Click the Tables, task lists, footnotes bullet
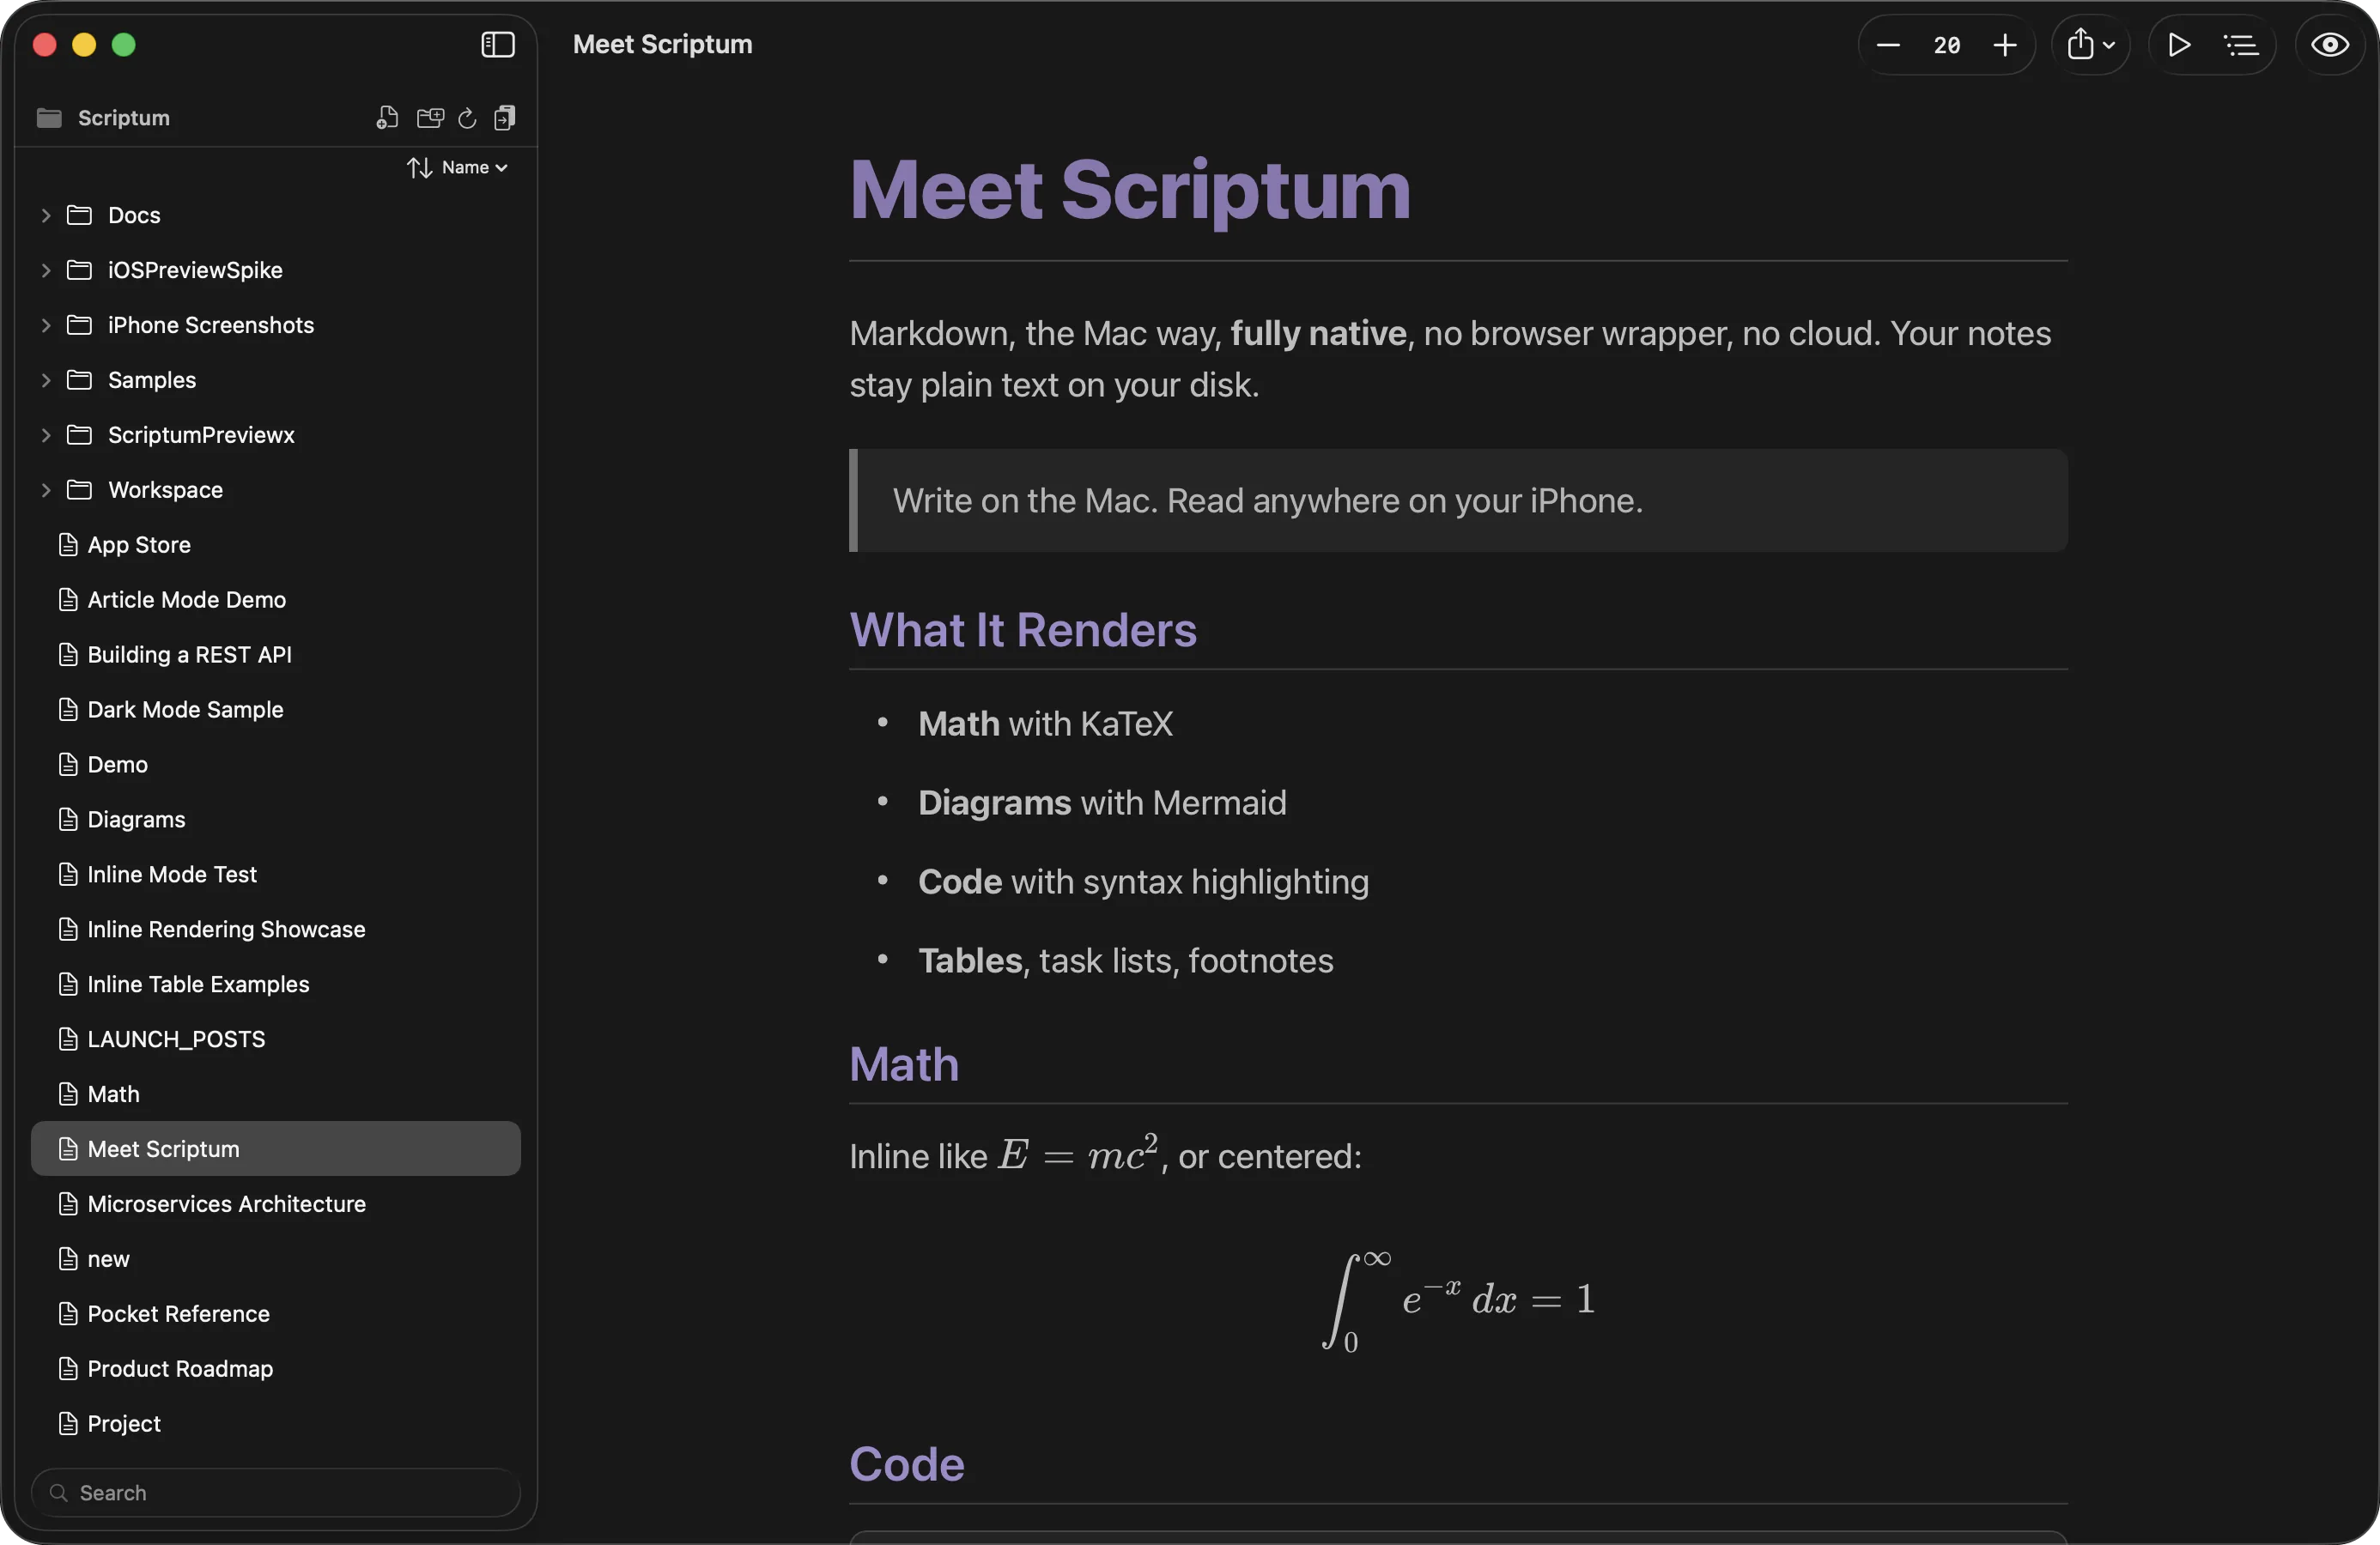The image size is (2380, 1545). tap(1125, 961)
